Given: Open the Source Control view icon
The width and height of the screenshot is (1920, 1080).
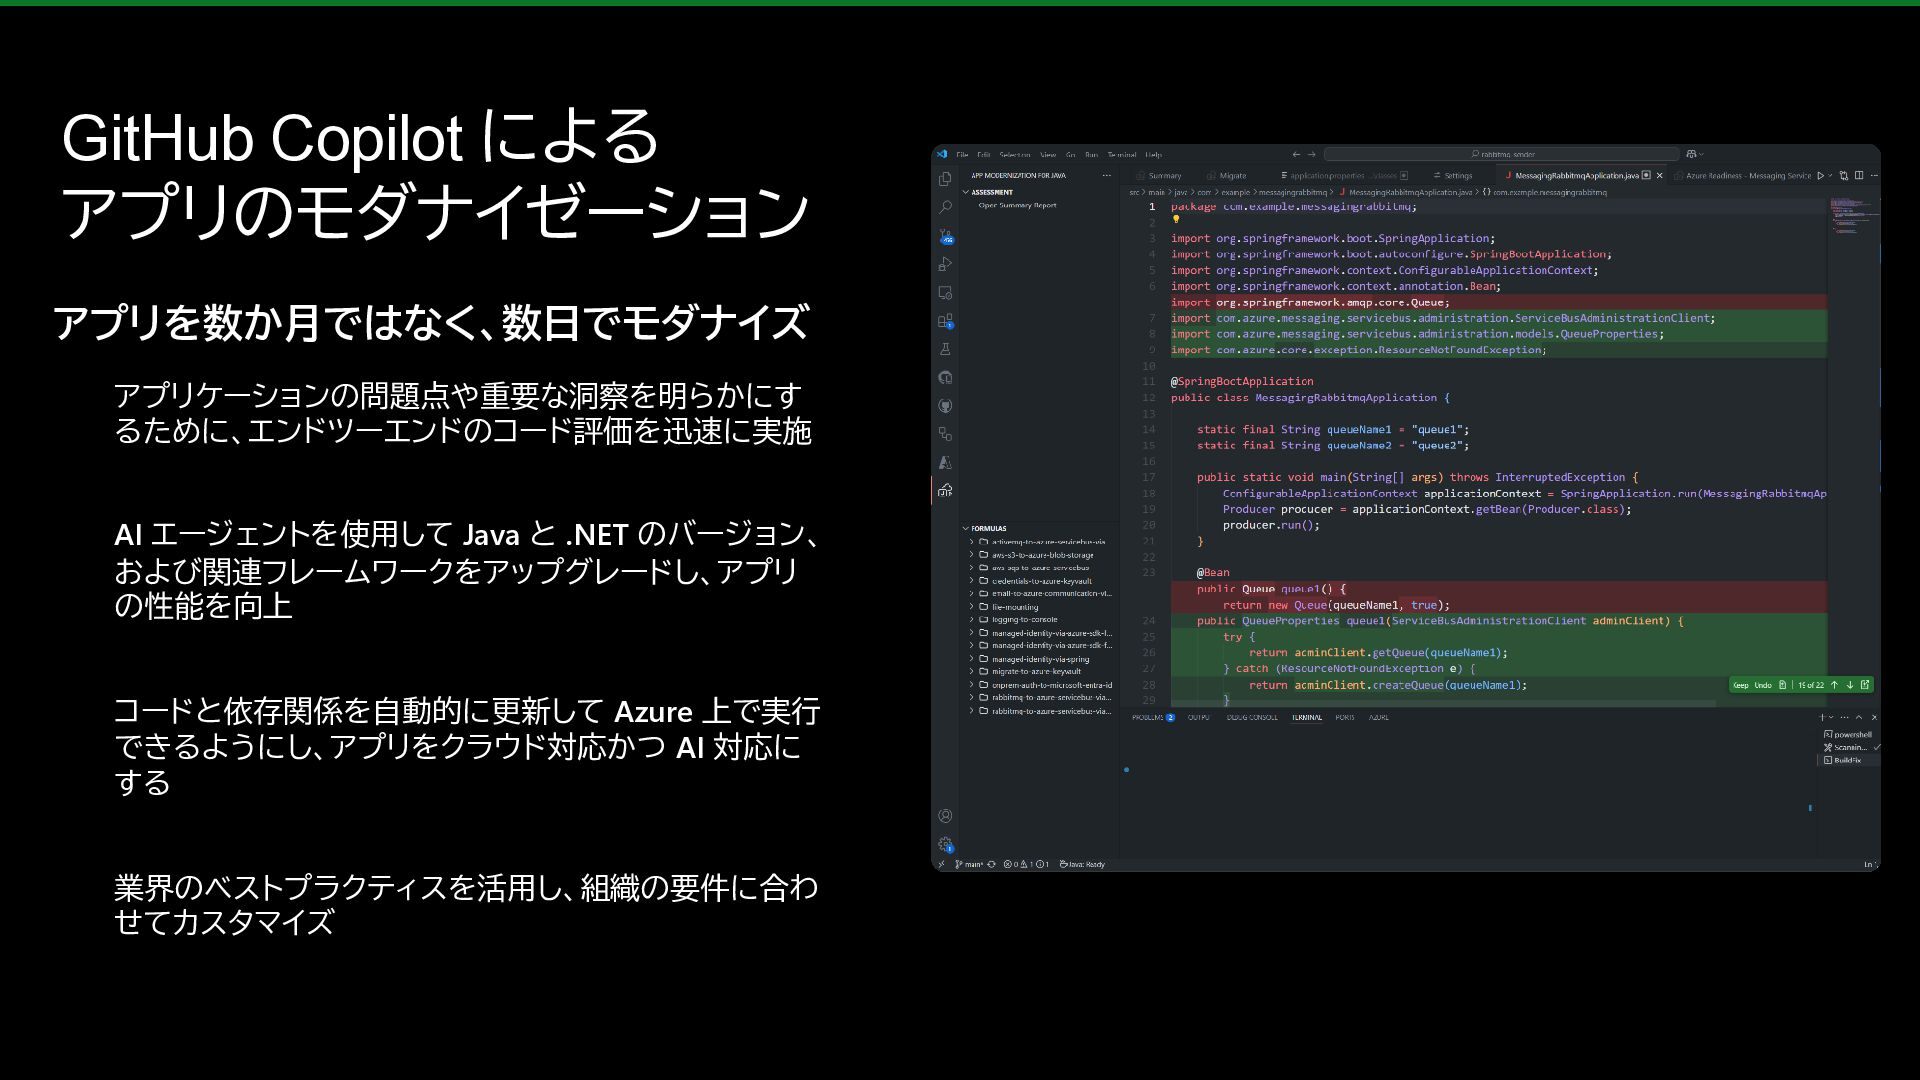Looking at the screenshot, I should (945, 236).
